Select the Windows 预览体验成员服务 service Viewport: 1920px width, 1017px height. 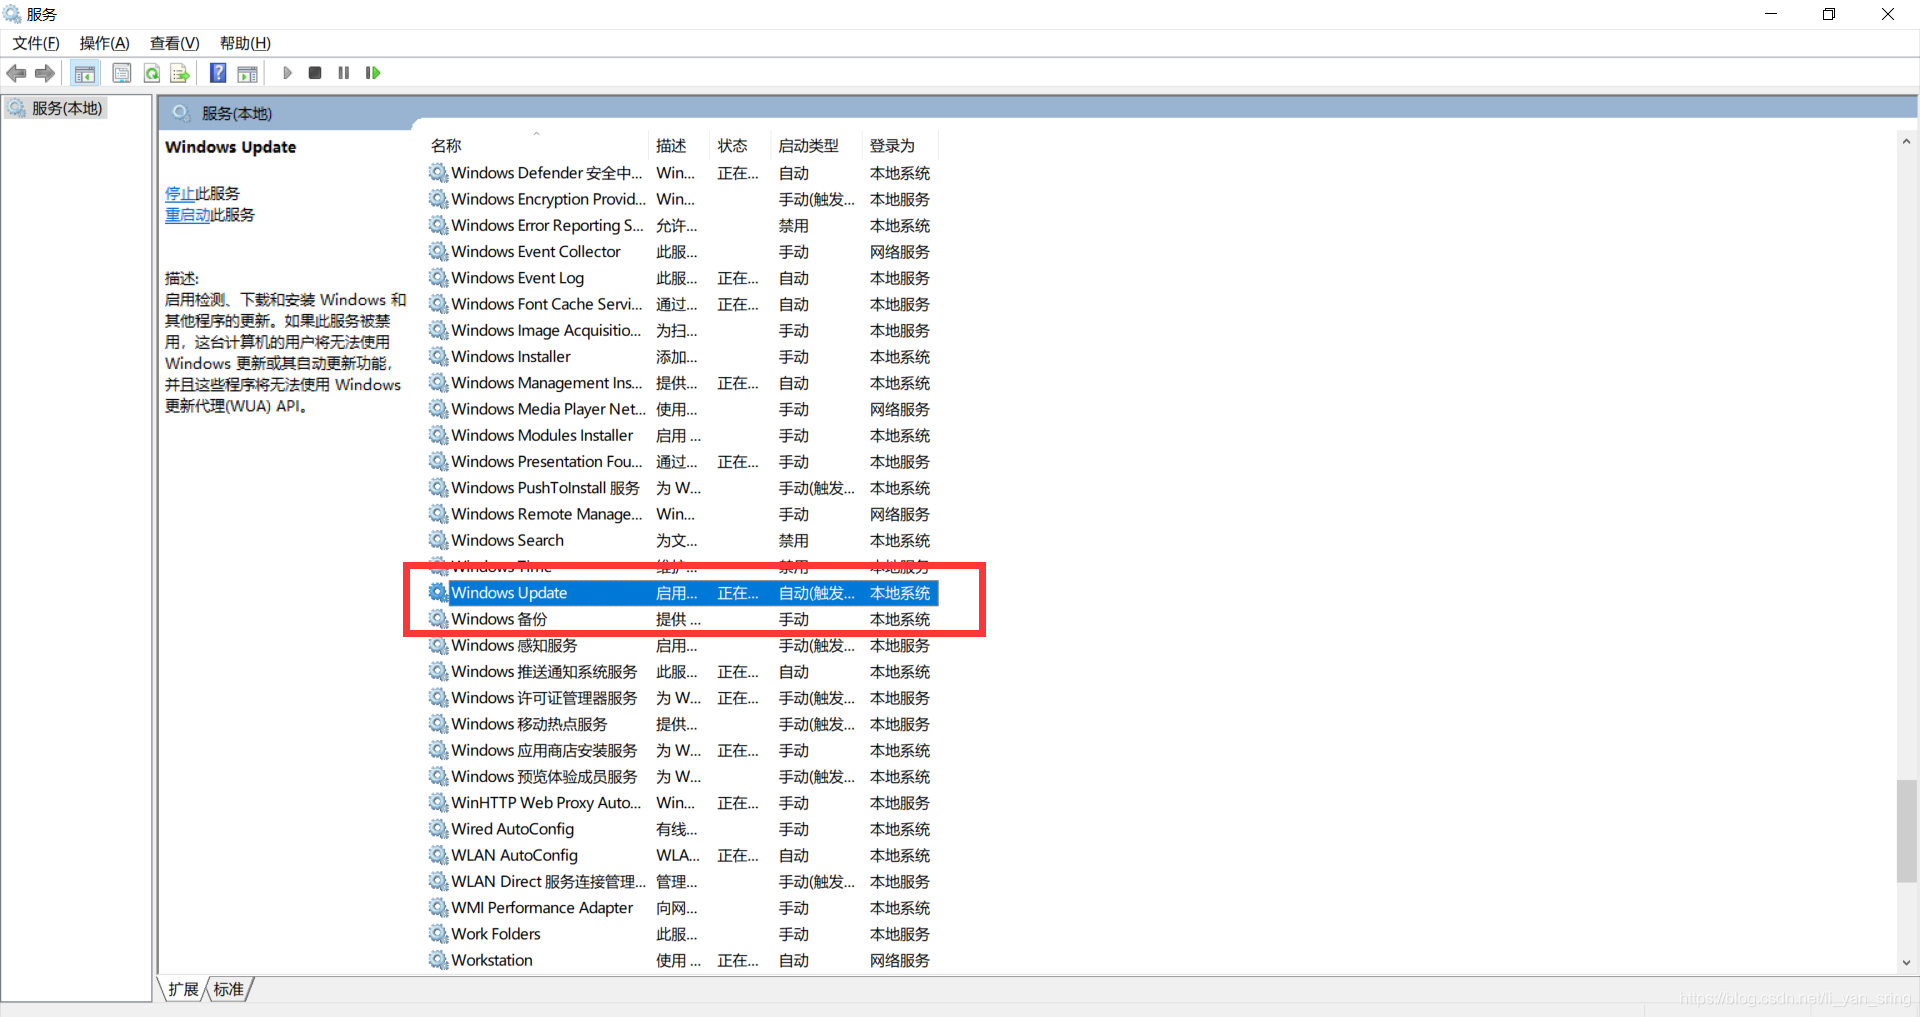tap(683, 777)
